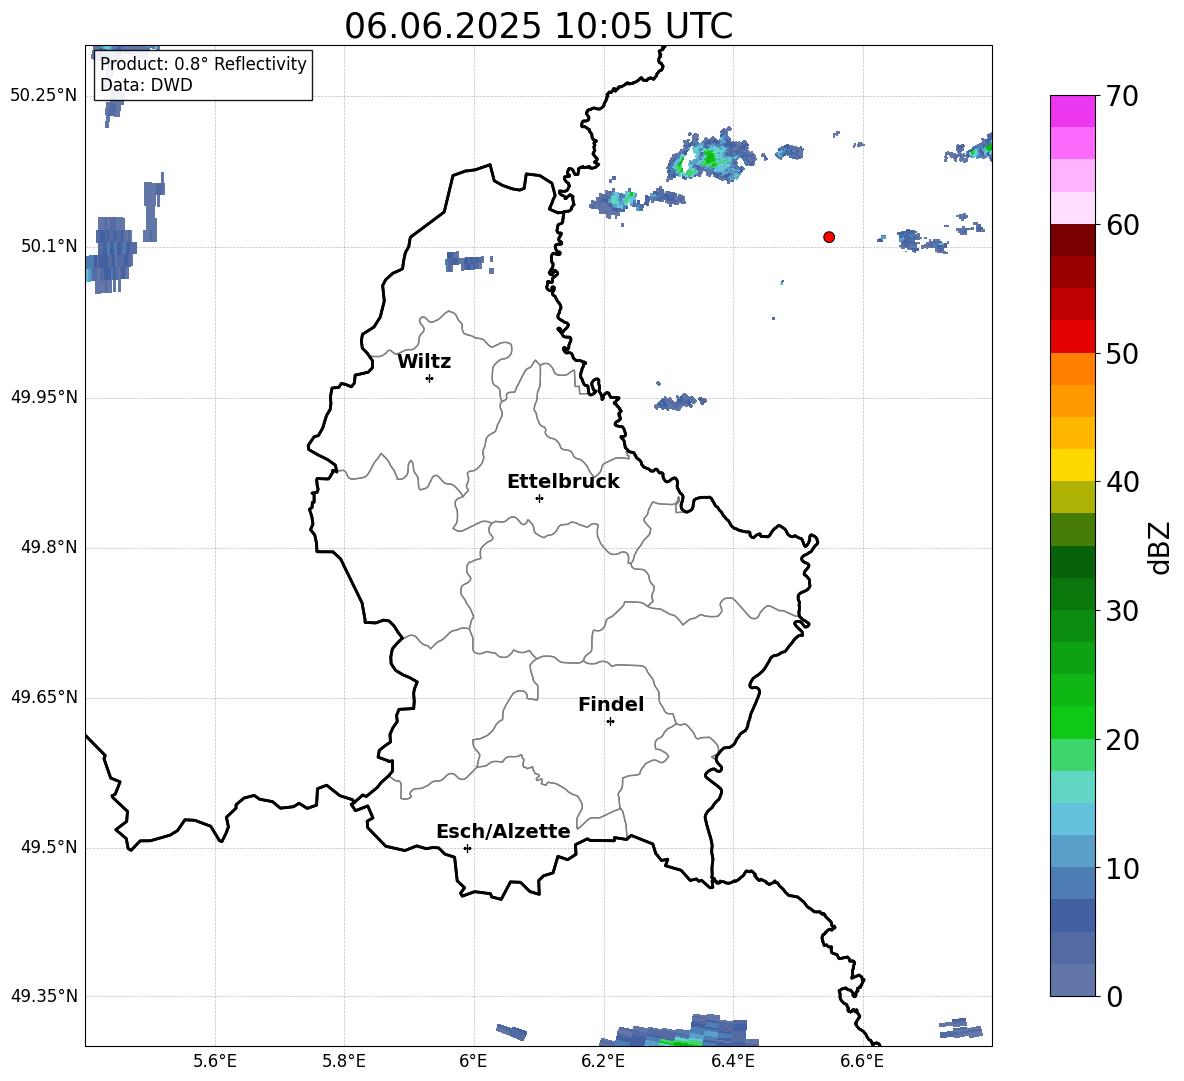1184x1081 pixels.
Task: Select the Ettelbruck city label
Action: coord(563,482)
